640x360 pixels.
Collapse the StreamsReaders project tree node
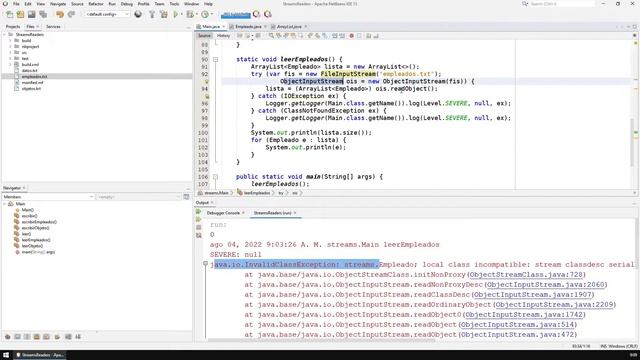4,35
